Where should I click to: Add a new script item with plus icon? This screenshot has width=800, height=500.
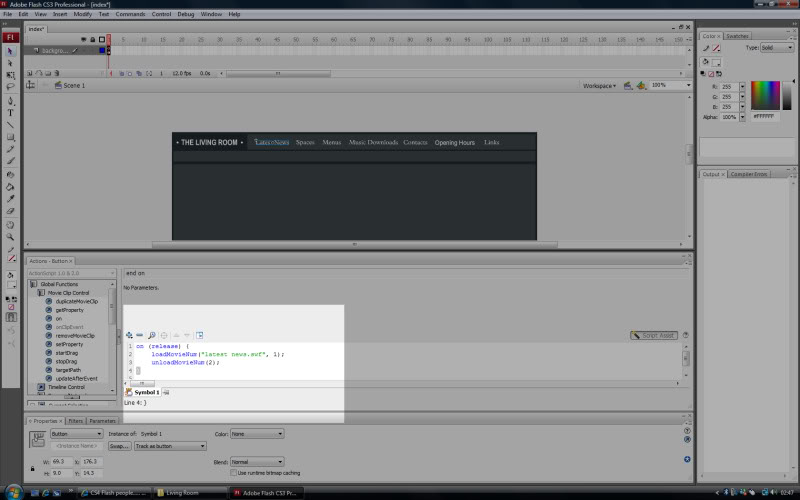[129, 335]
